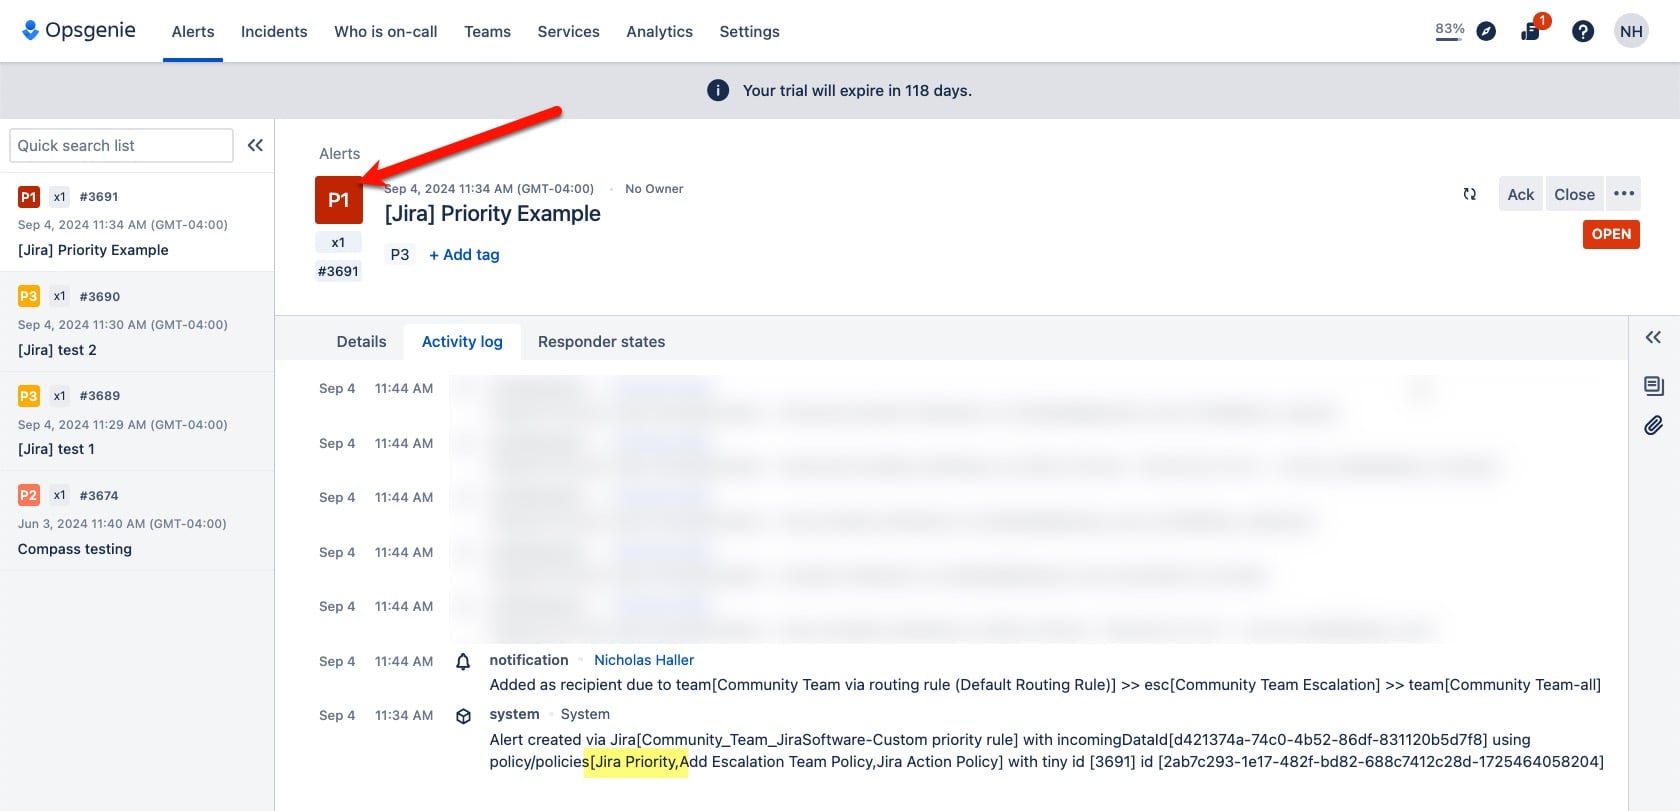Select the Compass testing alert #3674
Image resolution: width=1680 pixels, height=811 pixels.
(137, 521)
